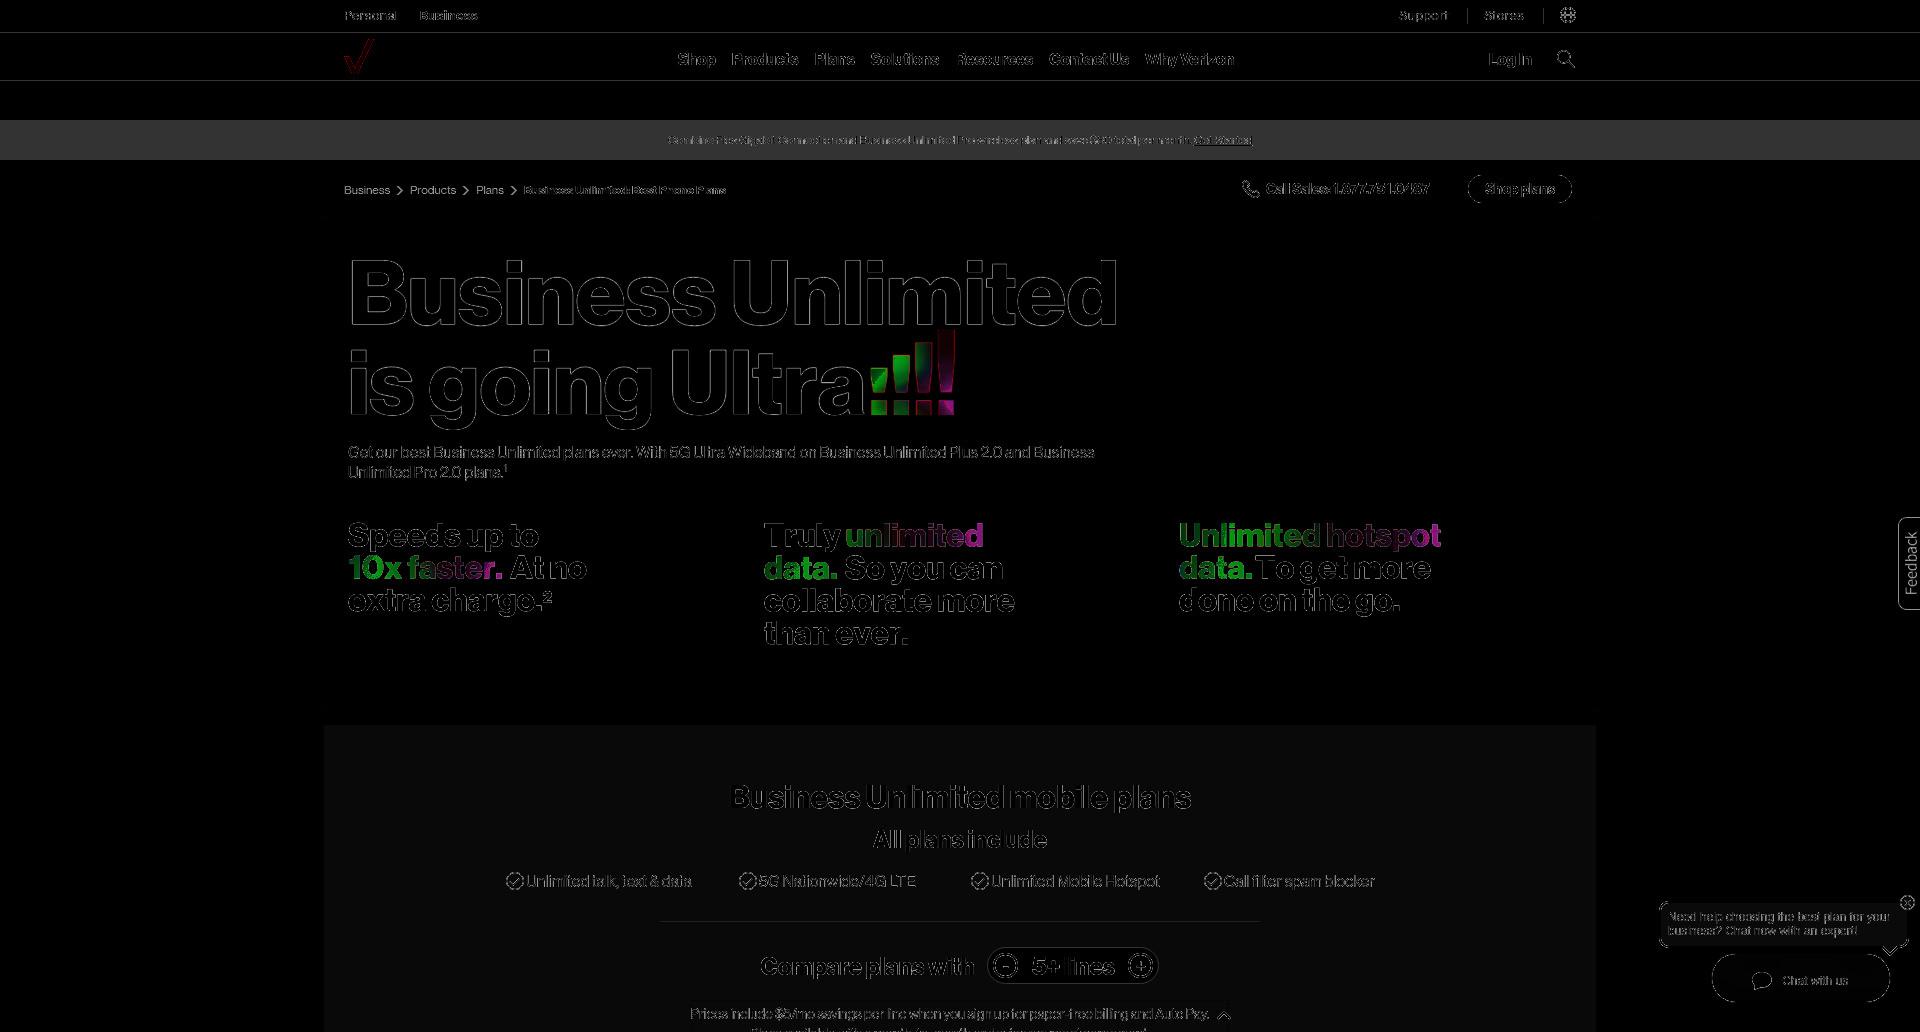This screenshot has height=1032, width=1920.
Task: Open the Resources menu
Action: (x=994, y=59)
